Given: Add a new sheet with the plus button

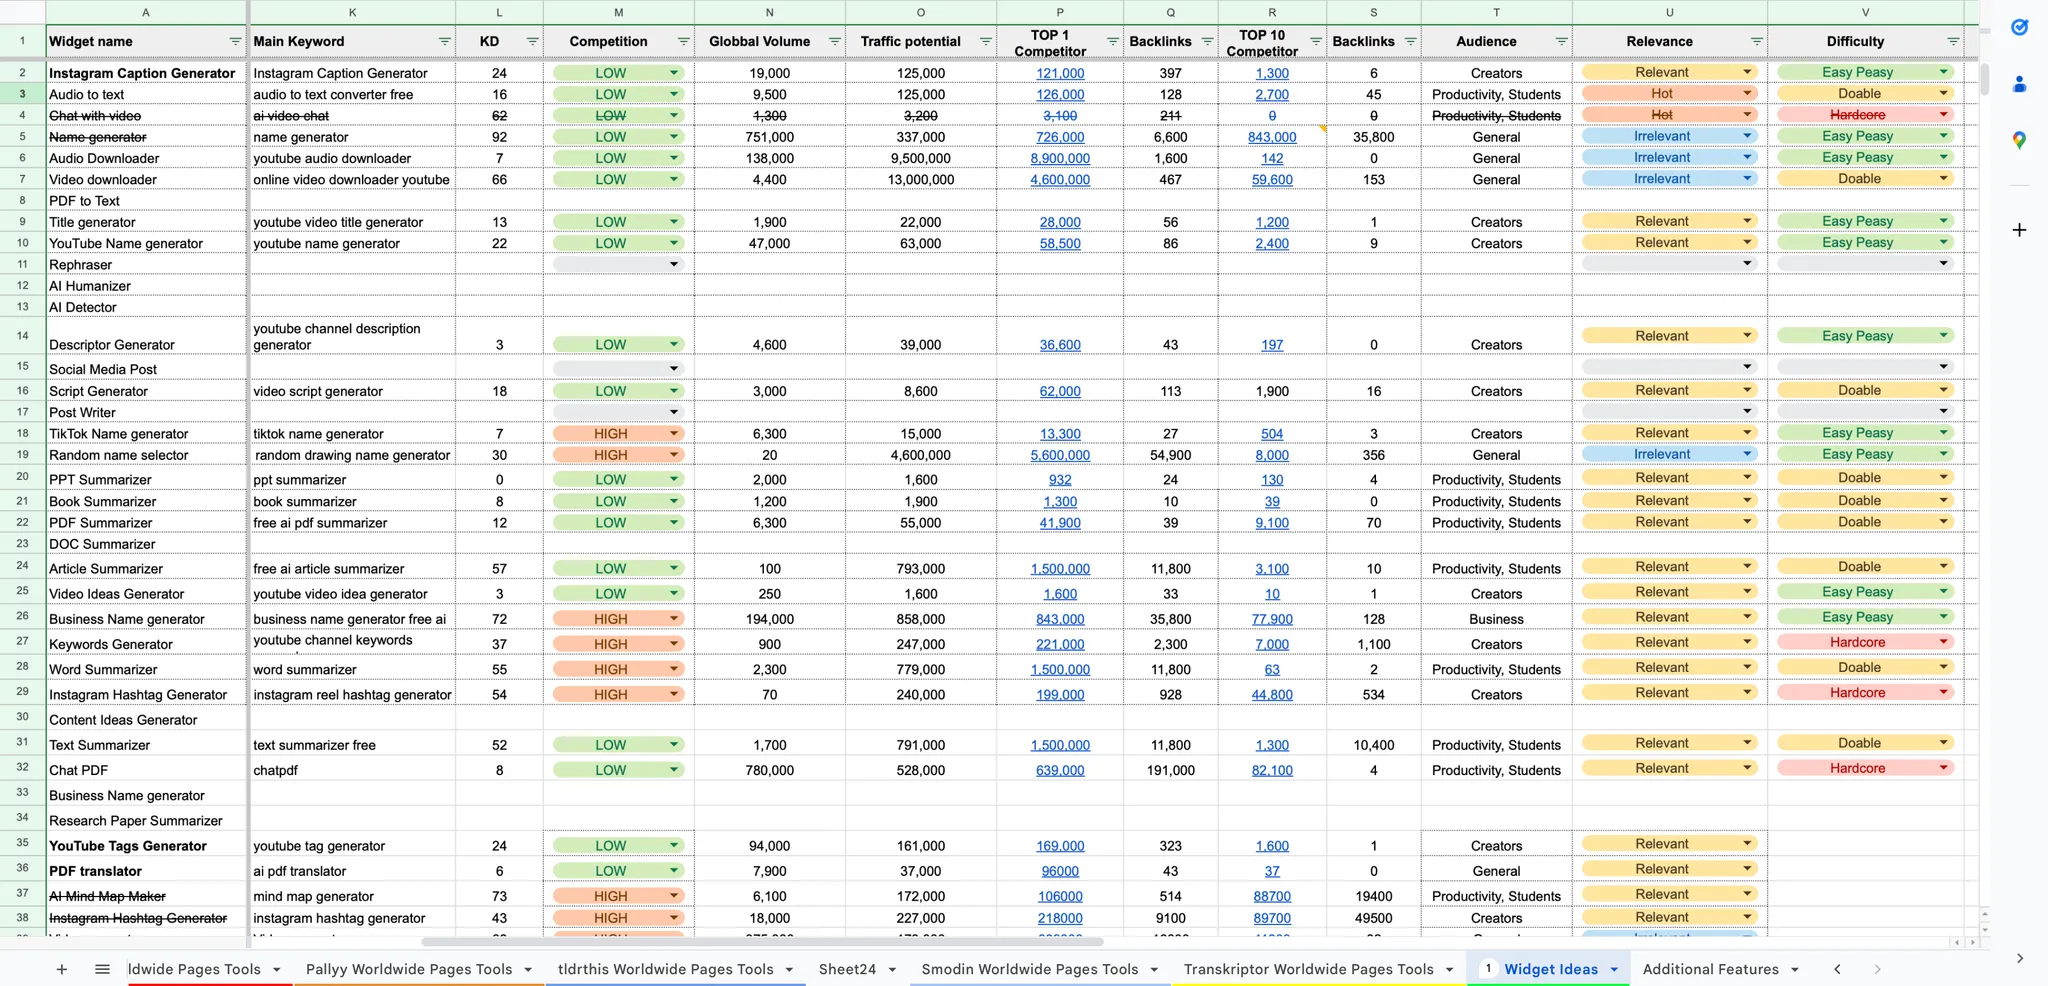Looking at the screenshot, I should click(x=61, y=969).
